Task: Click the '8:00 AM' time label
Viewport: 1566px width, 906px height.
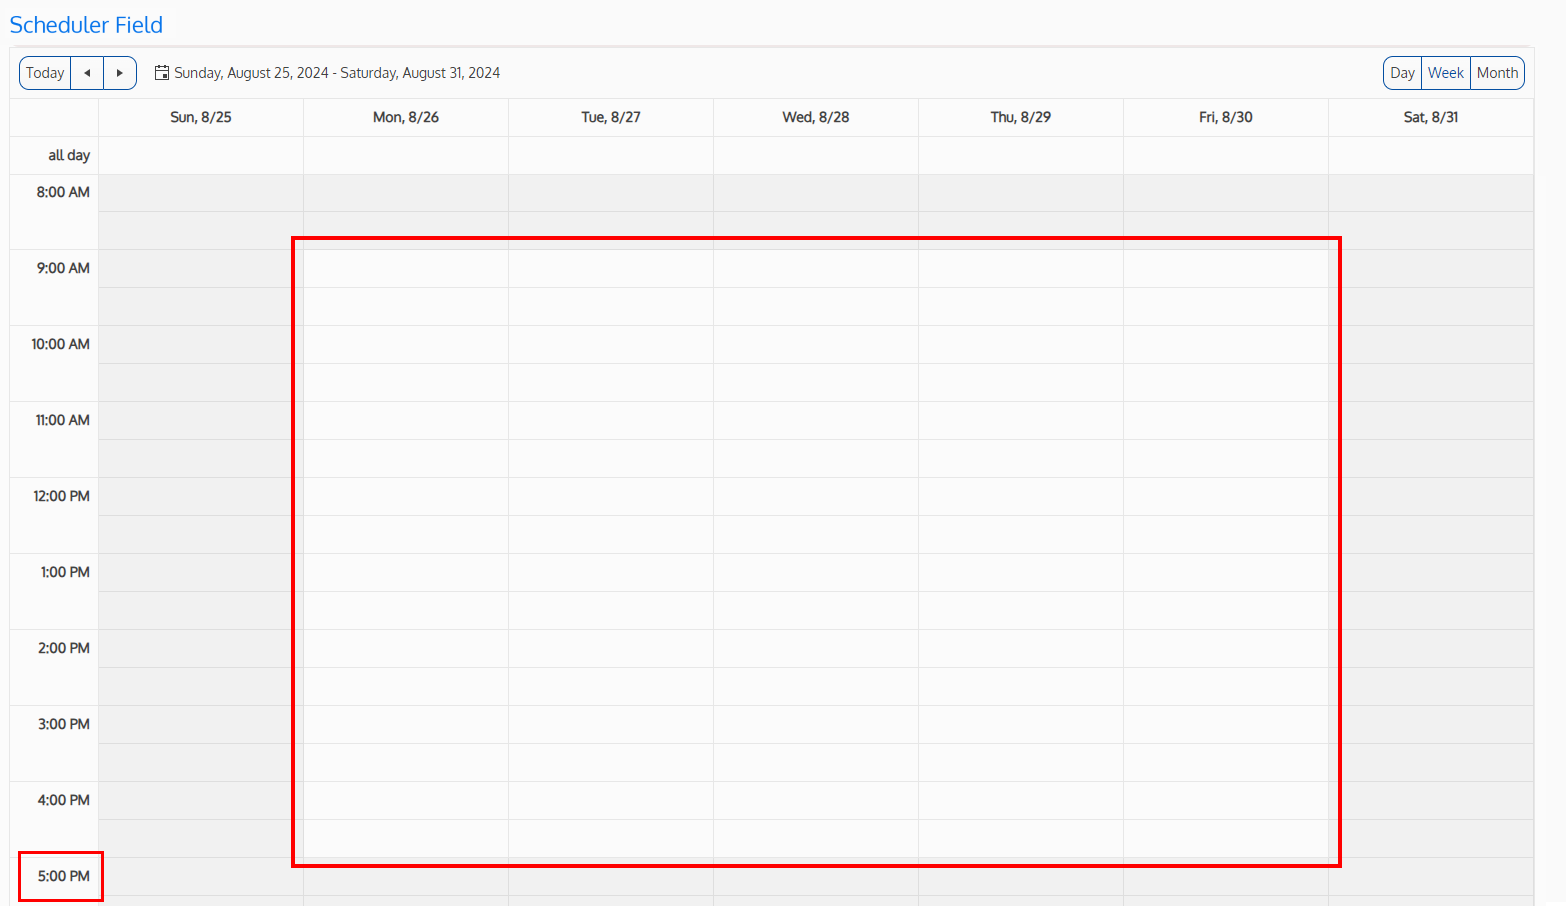Action: pyautogui.click(x=63, y=192)
